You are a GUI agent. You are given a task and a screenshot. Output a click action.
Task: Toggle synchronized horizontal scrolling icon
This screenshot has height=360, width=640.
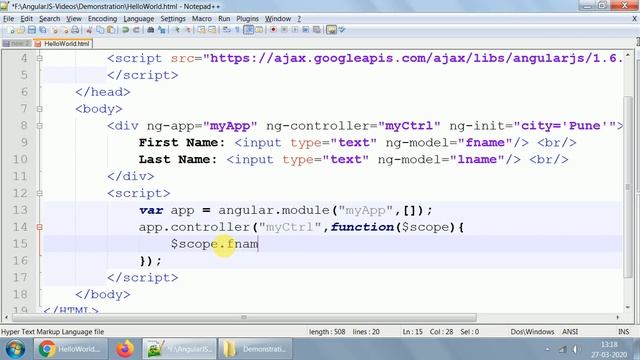(x=212, y=30)
